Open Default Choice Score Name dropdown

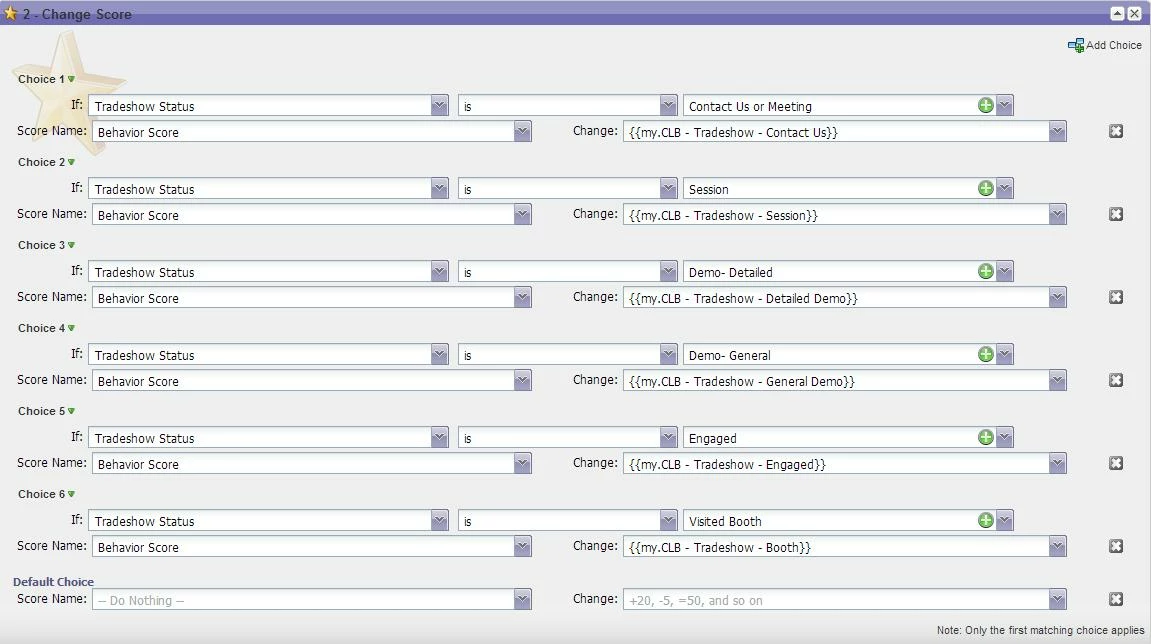[x=522, y=600]
